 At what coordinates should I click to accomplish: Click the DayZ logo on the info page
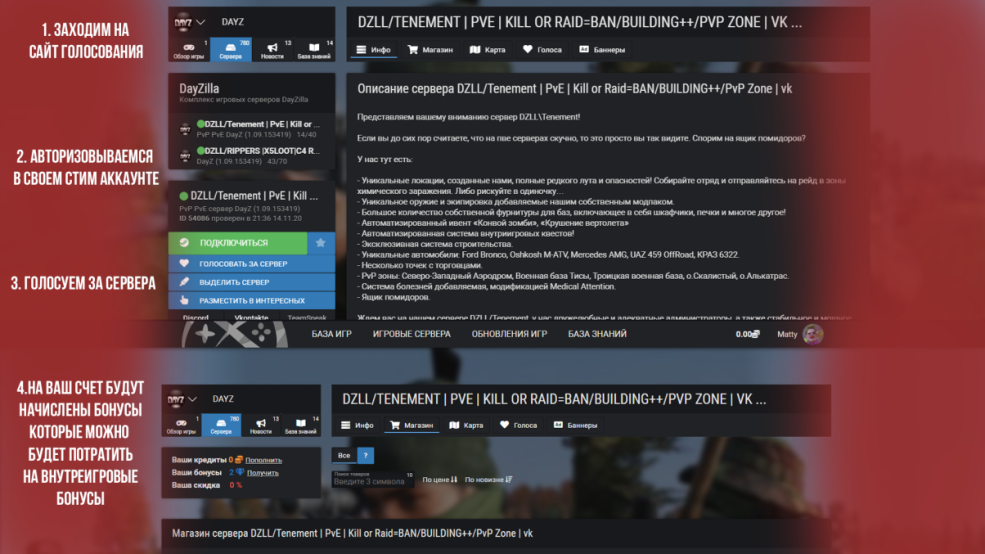coord(183,23)
